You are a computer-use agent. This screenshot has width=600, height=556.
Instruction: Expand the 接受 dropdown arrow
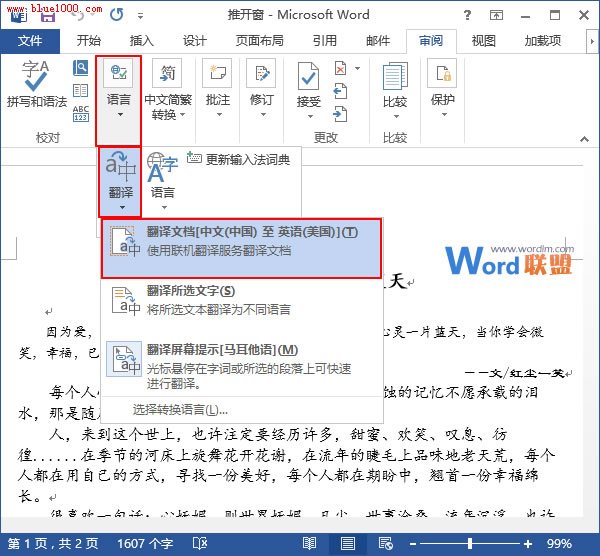point(310,116)
